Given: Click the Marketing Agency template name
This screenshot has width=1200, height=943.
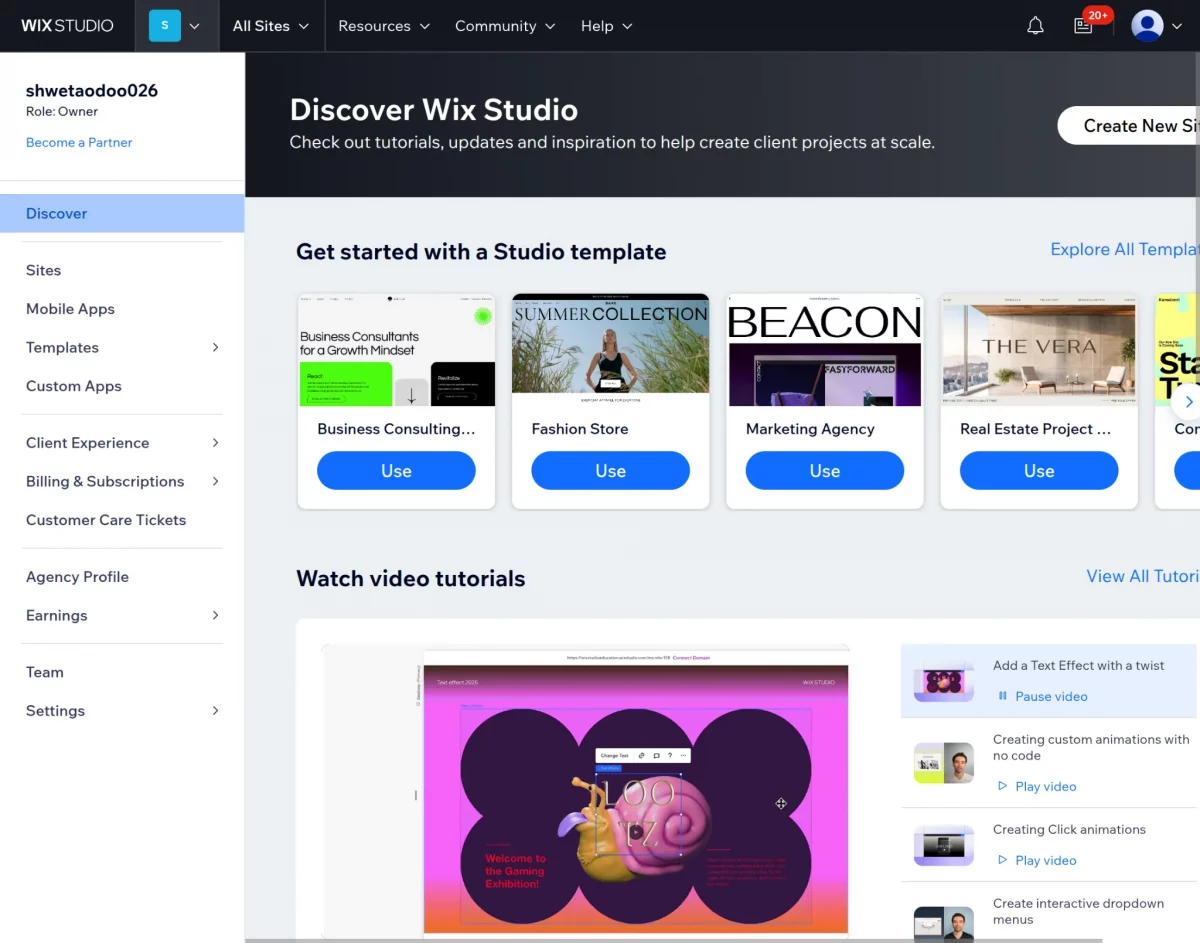Looking at the screenshot, I should pos(810,429).
